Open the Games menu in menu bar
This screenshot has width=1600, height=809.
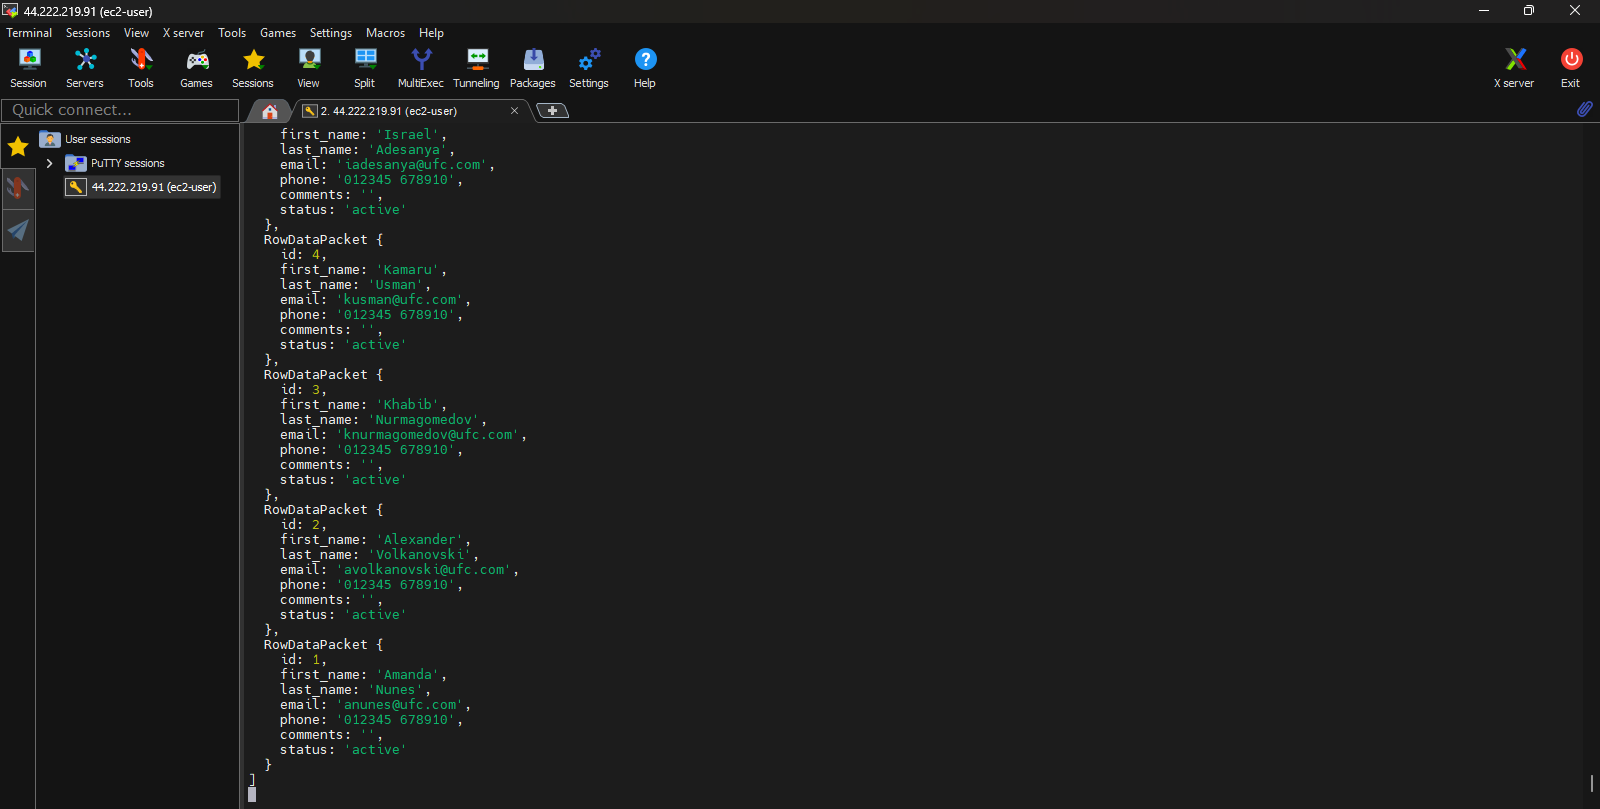(x=278, y=33)
